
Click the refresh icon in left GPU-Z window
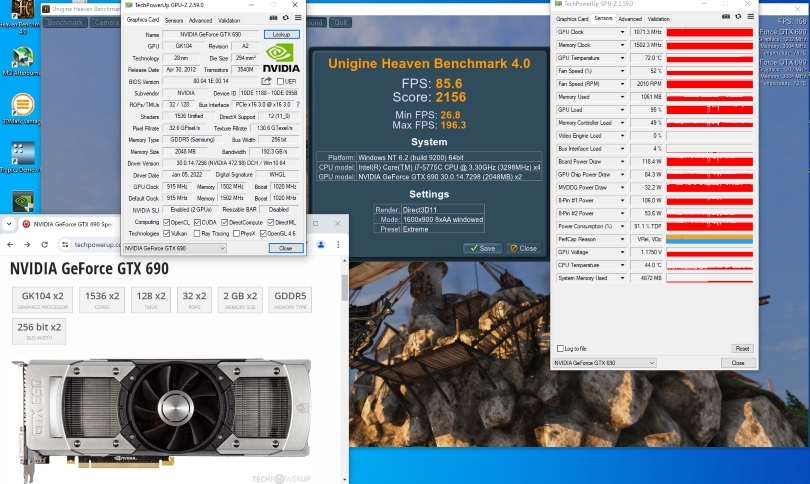[x=286, y=18]
